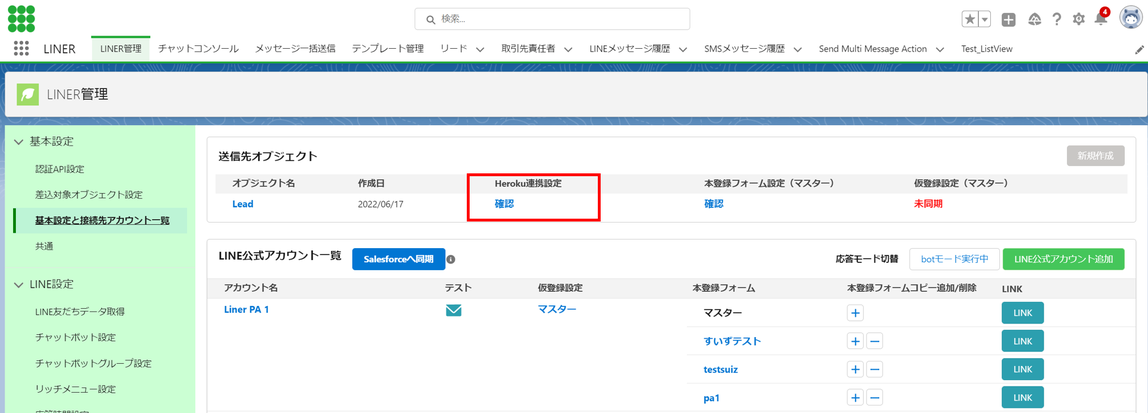Add form copy for すいずテスト row

coord(855,341)
